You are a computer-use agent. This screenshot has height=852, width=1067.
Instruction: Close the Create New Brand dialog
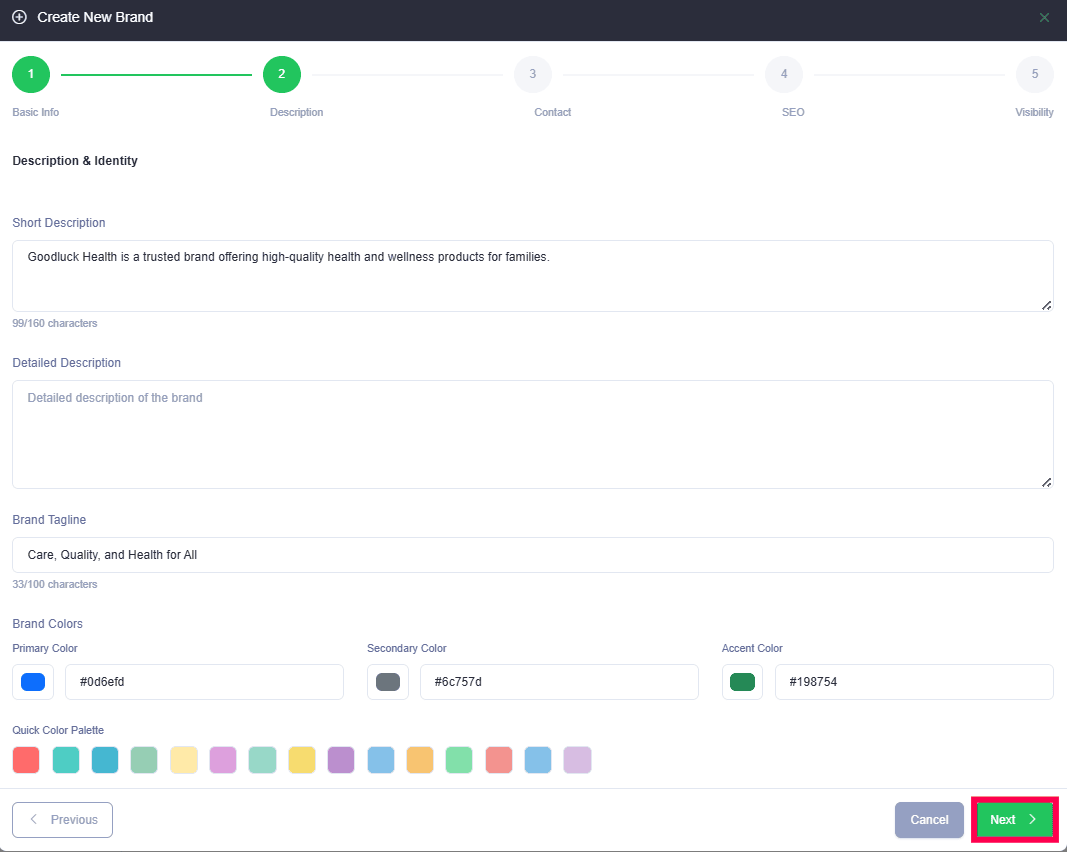(x=1044, y=18)
